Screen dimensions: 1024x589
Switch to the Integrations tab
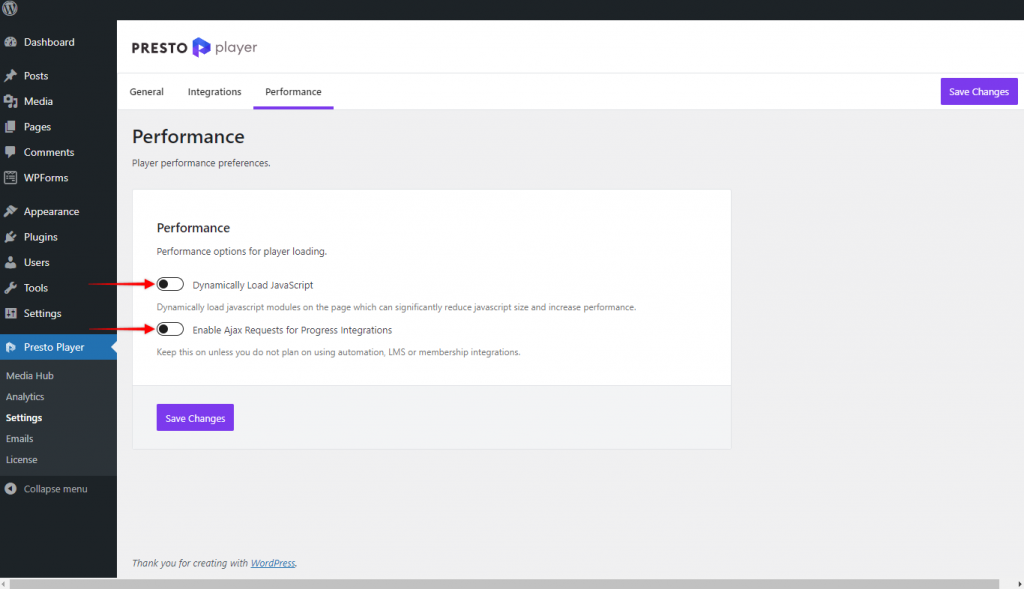point(214,92)
